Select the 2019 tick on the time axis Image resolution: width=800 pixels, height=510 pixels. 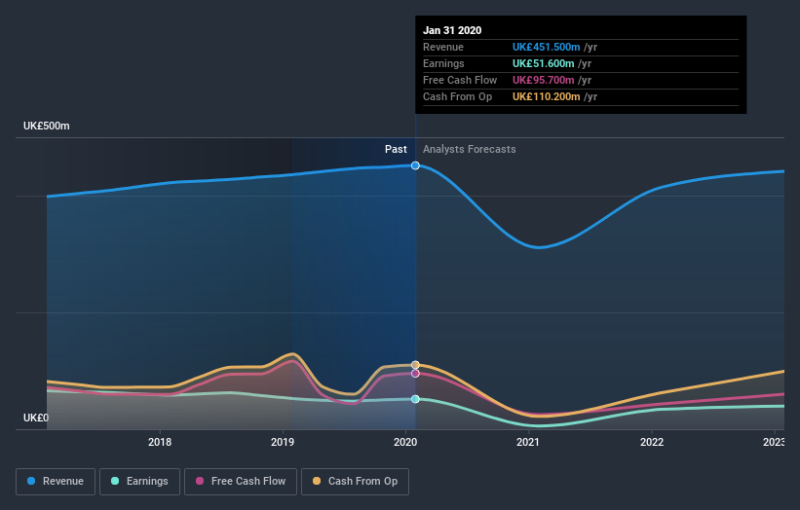[283, 441]
